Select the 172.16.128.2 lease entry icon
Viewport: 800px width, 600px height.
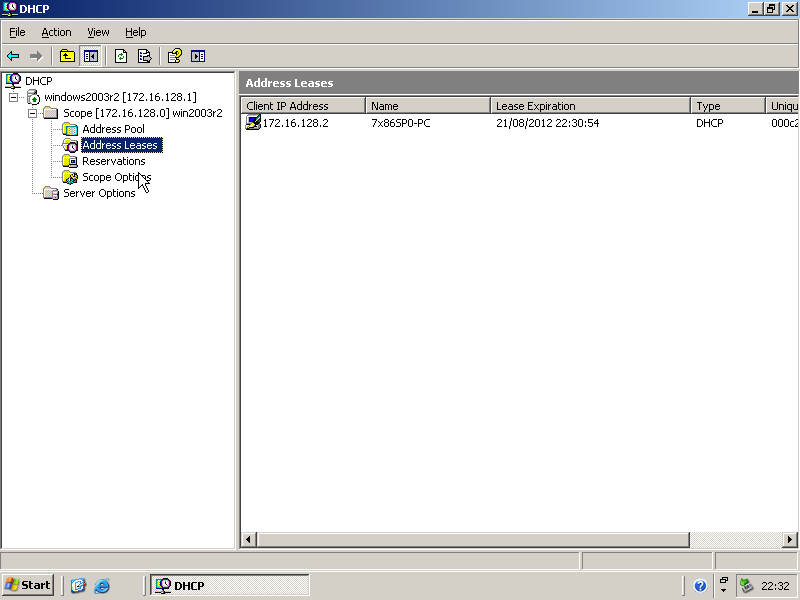click(x=253, y=123)
